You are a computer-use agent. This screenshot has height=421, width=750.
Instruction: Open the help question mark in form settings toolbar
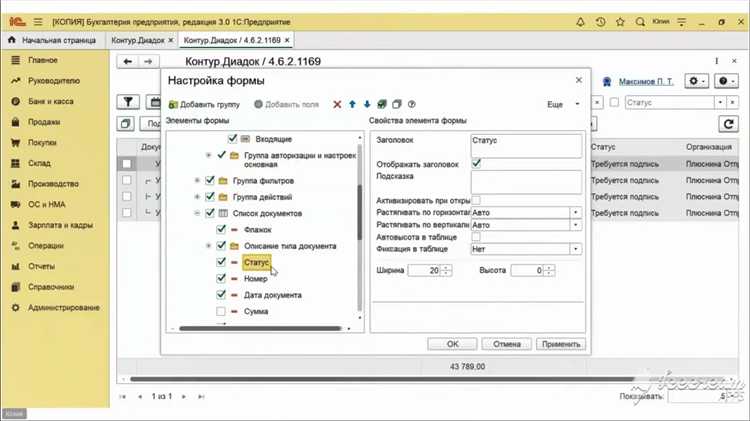(x=411, y=104)
